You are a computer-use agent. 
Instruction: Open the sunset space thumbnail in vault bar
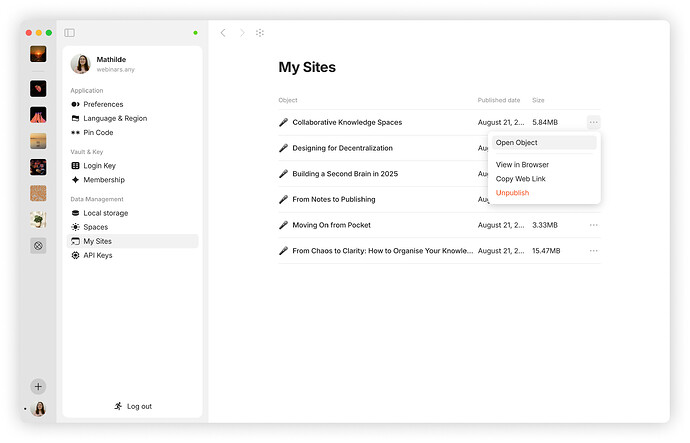[x=38, y=54]
